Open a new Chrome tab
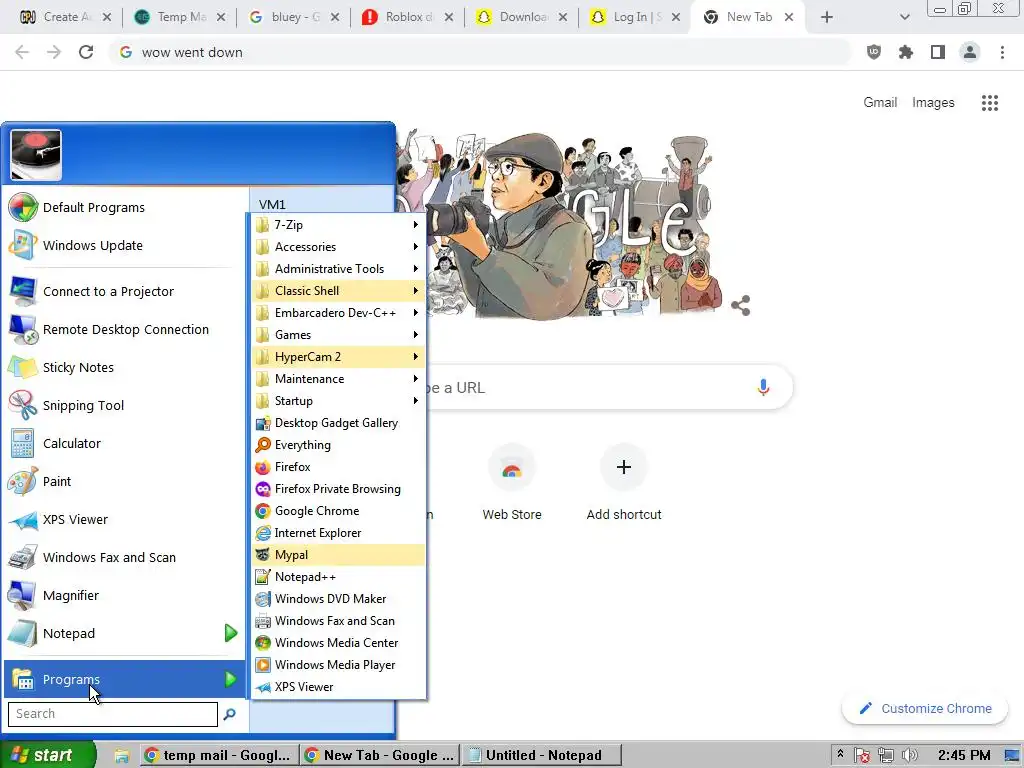Image resolution: width=1024 pixels, height=768 pixels. (x=827, y=17)
